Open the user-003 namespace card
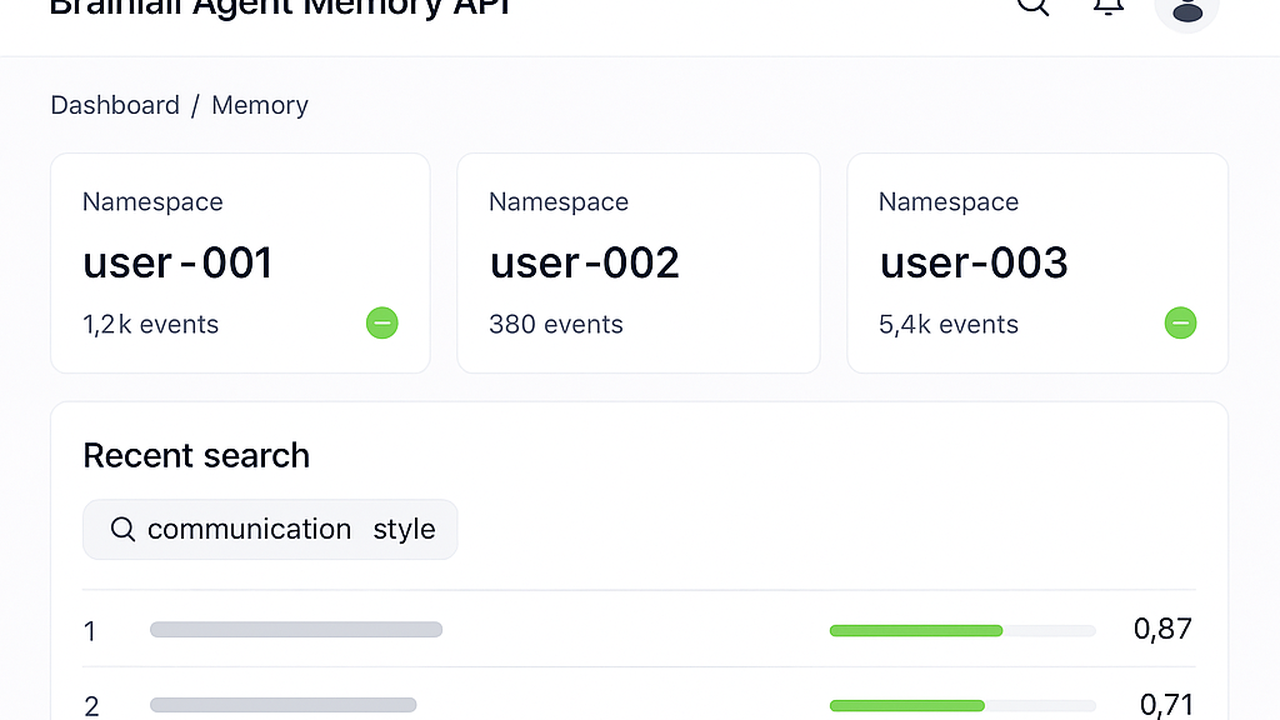 (x=1037, y=263)
